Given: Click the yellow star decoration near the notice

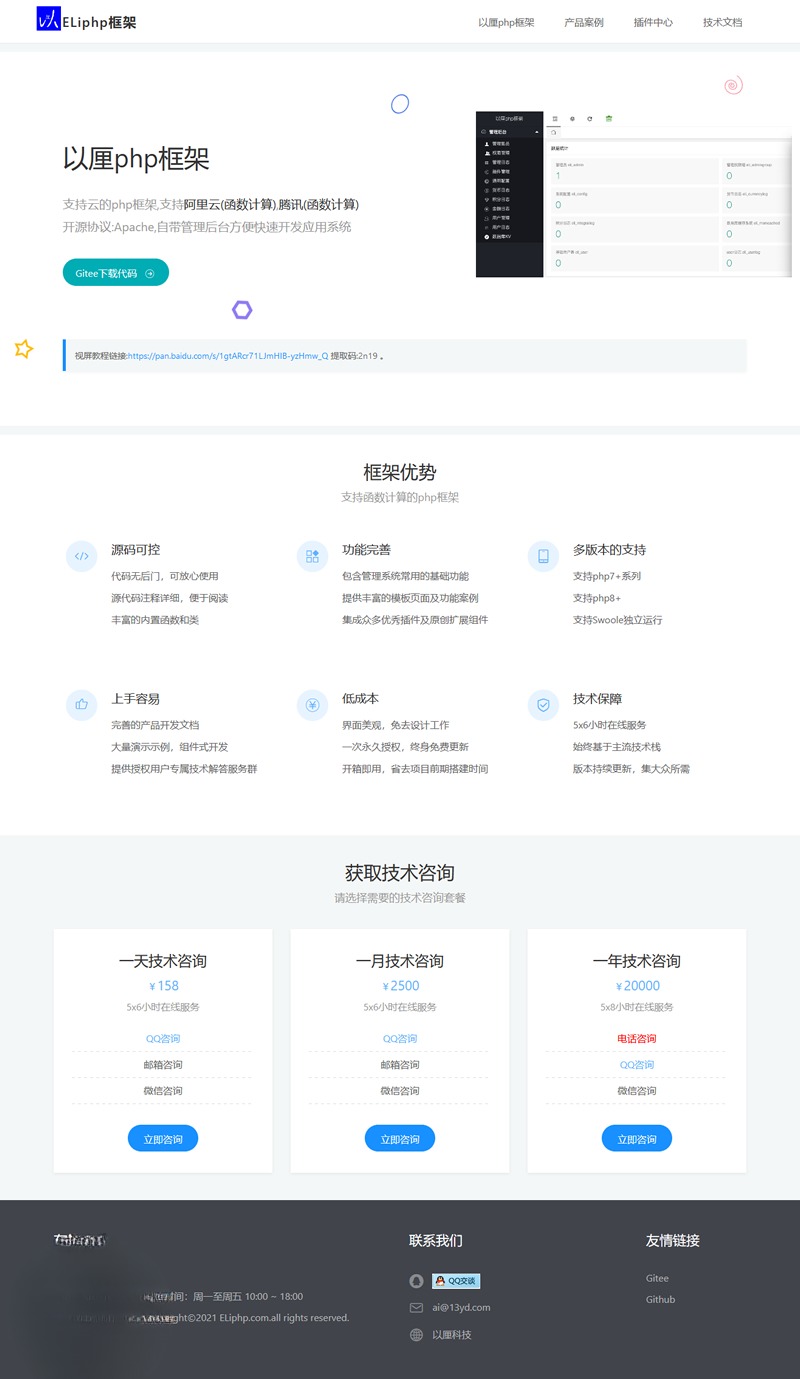Looking at the screenshot, I should pos(23,349).
